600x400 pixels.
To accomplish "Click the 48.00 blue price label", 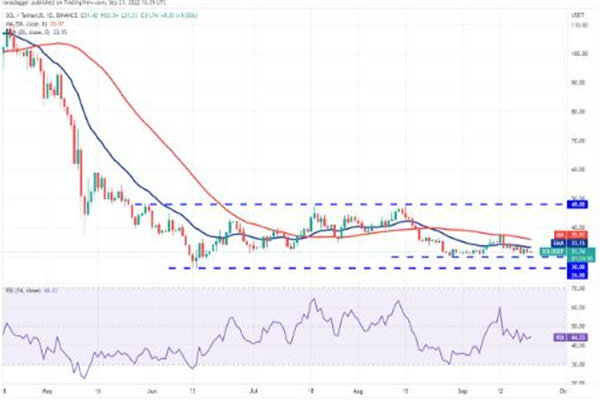I will pos(577,204).
